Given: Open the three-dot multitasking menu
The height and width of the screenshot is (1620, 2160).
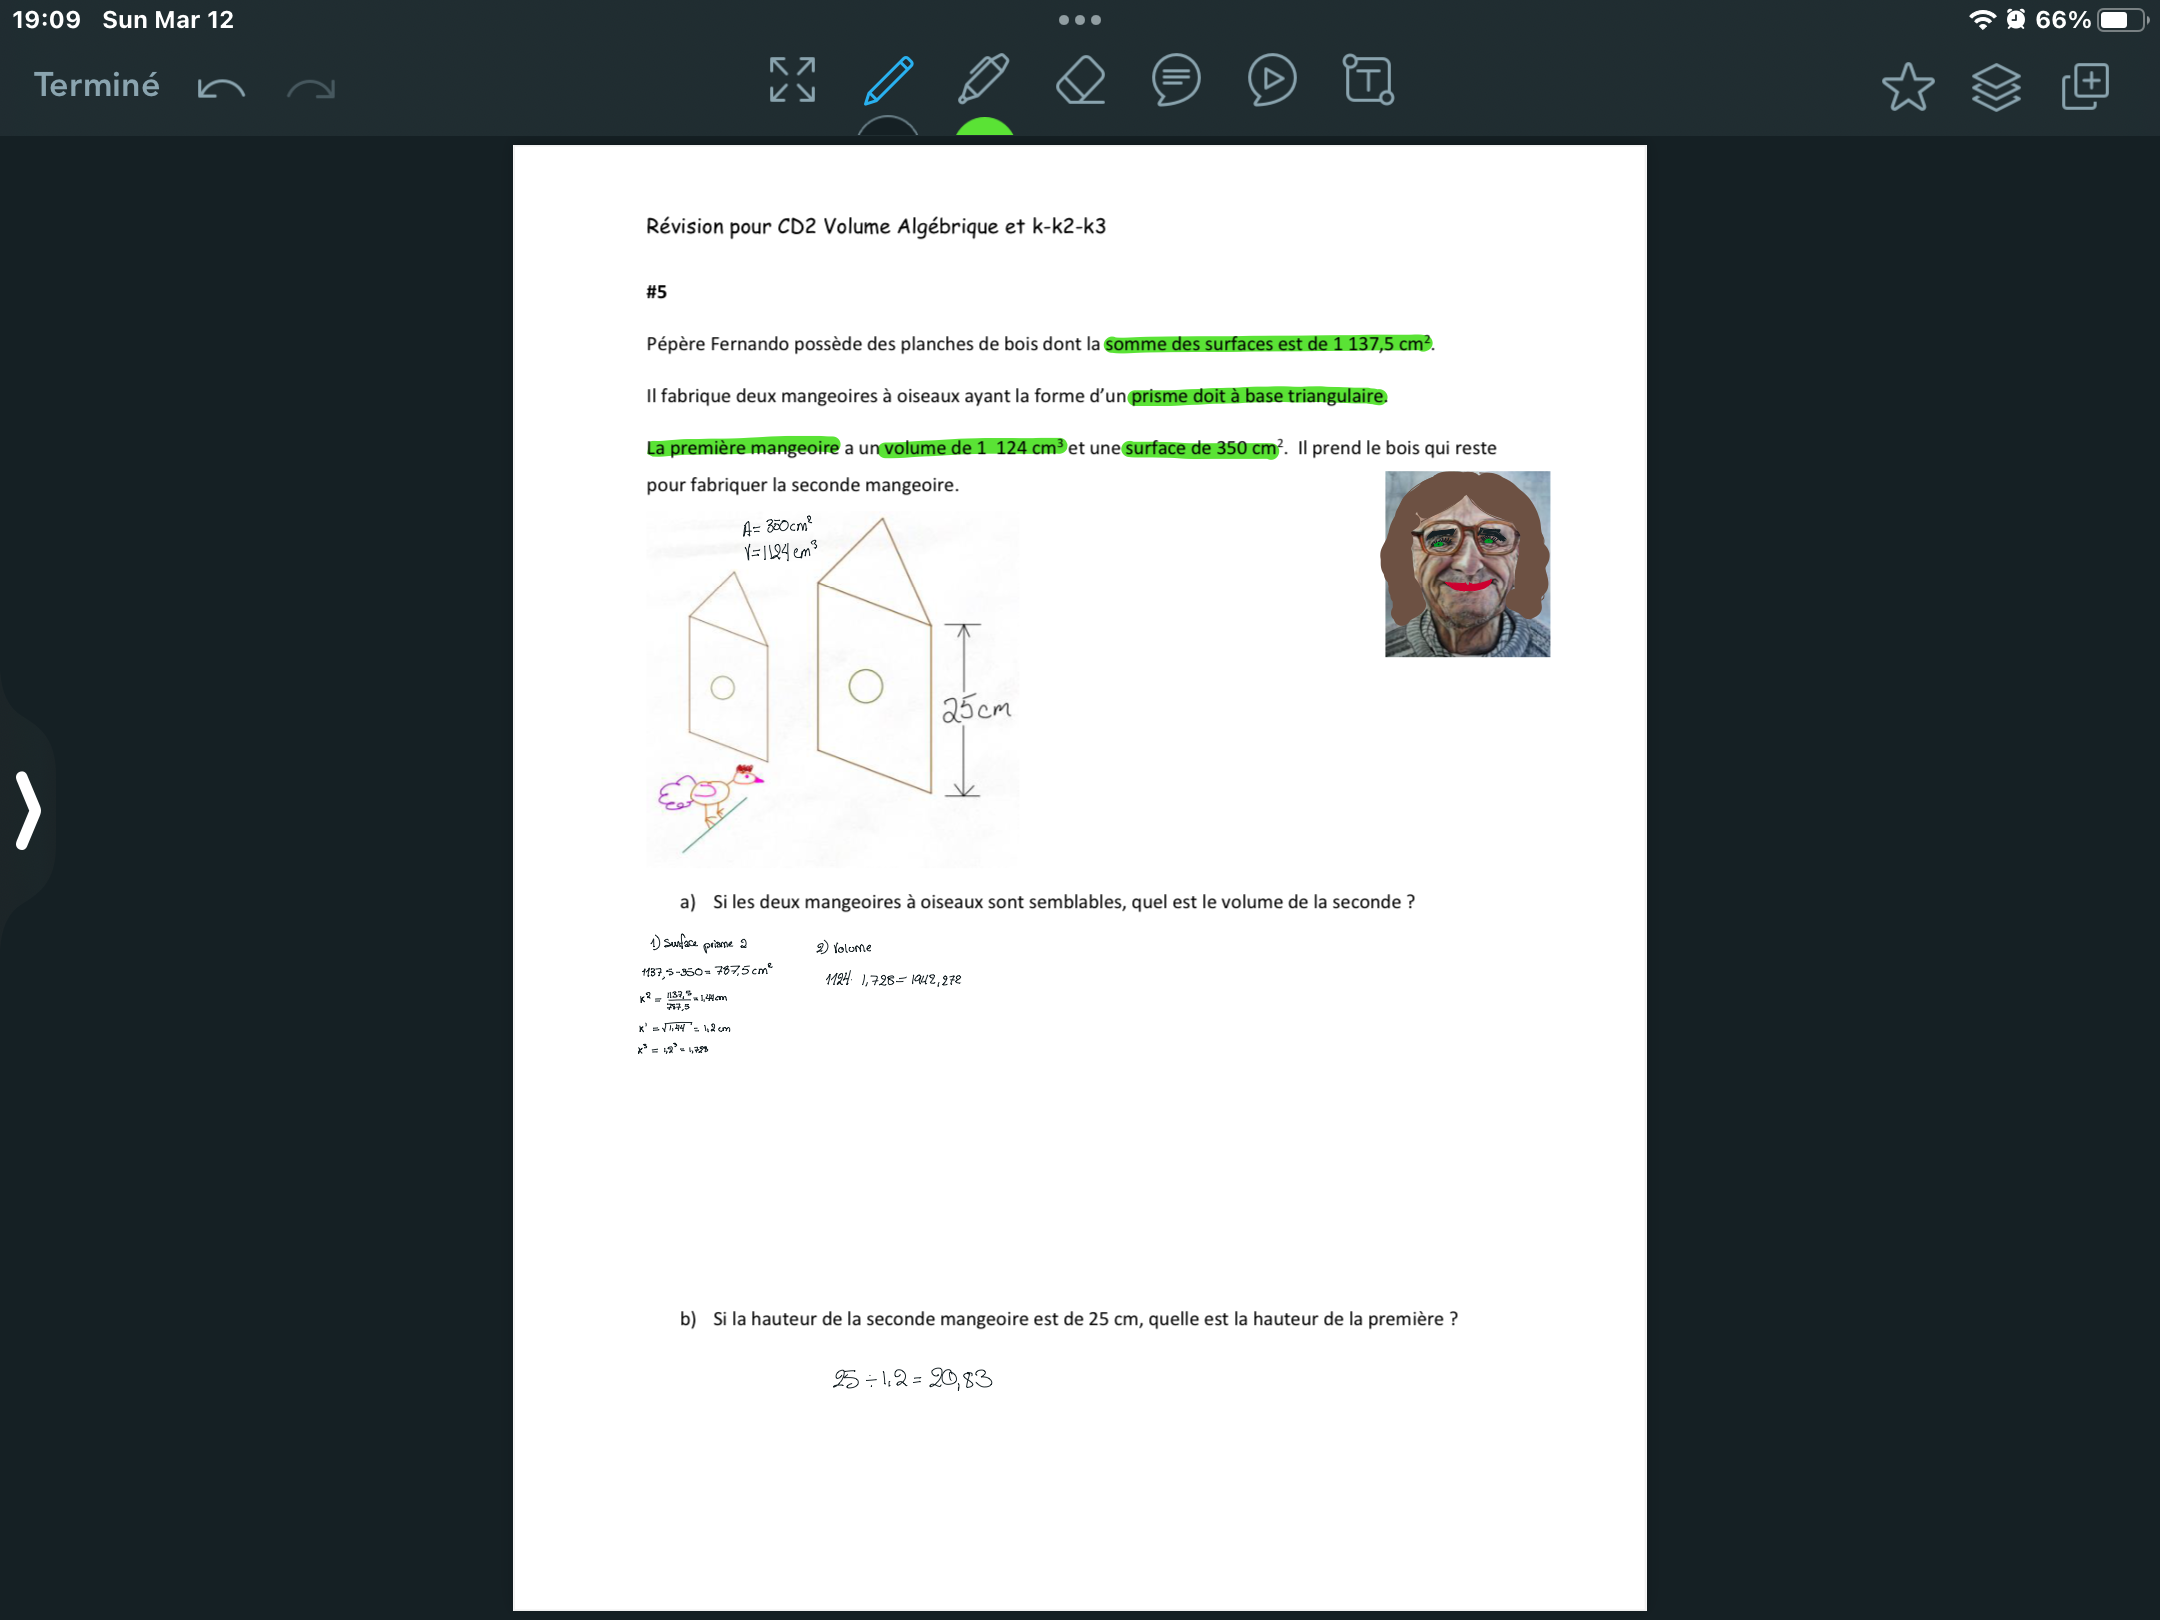Looking at the screenshot, I should tap(1080, 20).
